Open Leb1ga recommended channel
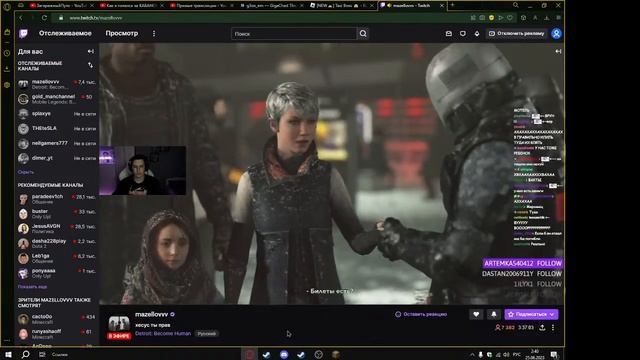This screenshot has width=640, height=360. (x=57, y=258)
